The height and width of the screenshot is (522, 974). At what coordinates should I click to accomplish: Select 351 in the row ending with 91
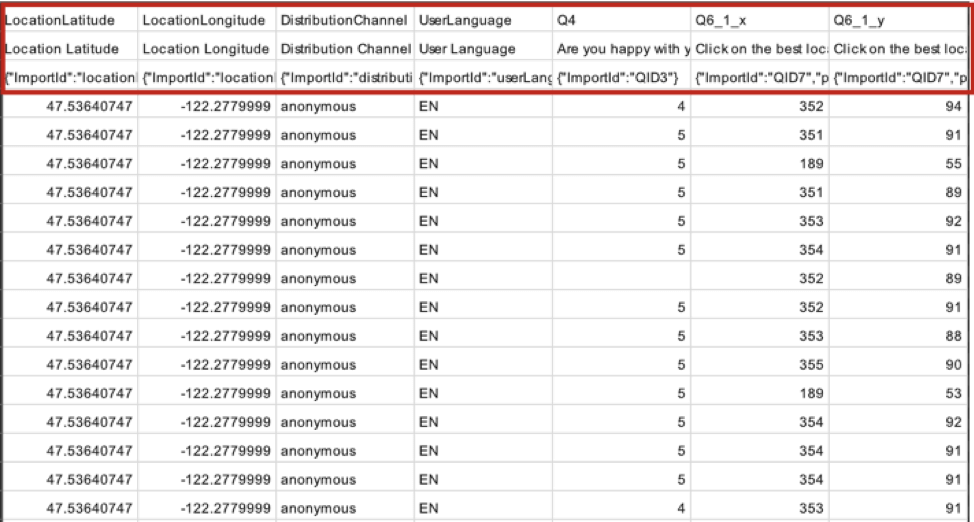(x=760, y=135)
